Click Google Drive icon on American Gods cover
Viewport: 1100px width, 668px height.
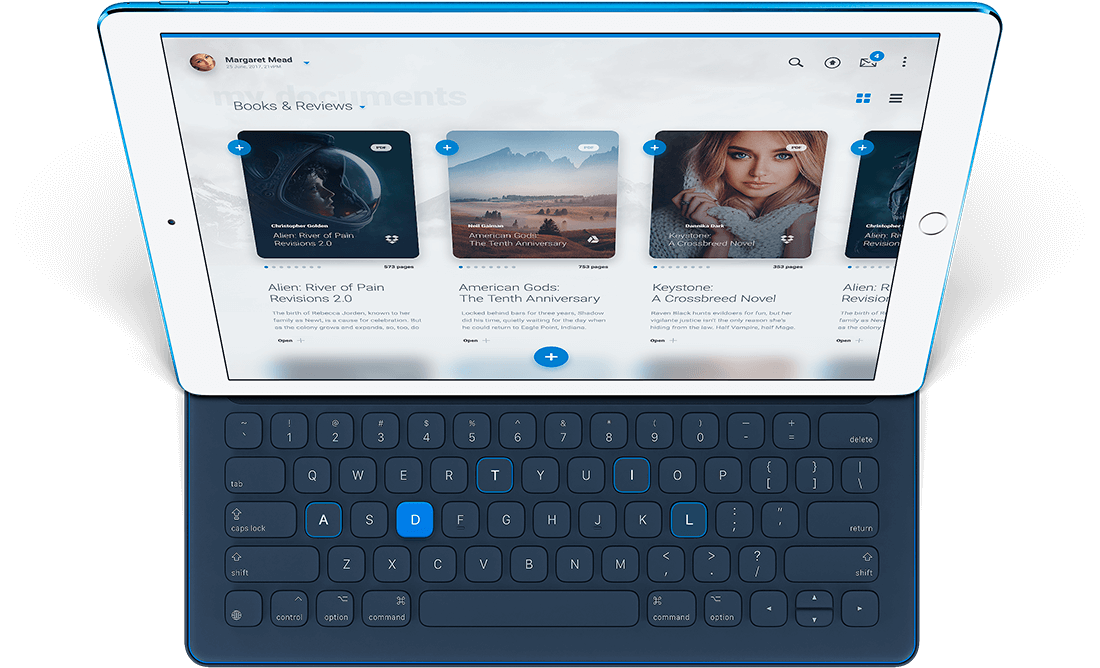coord(592,241)
